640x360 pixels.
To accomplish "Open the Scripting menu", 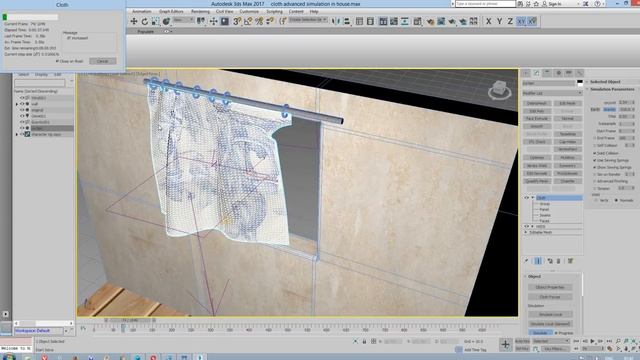I will click(274, 11).
